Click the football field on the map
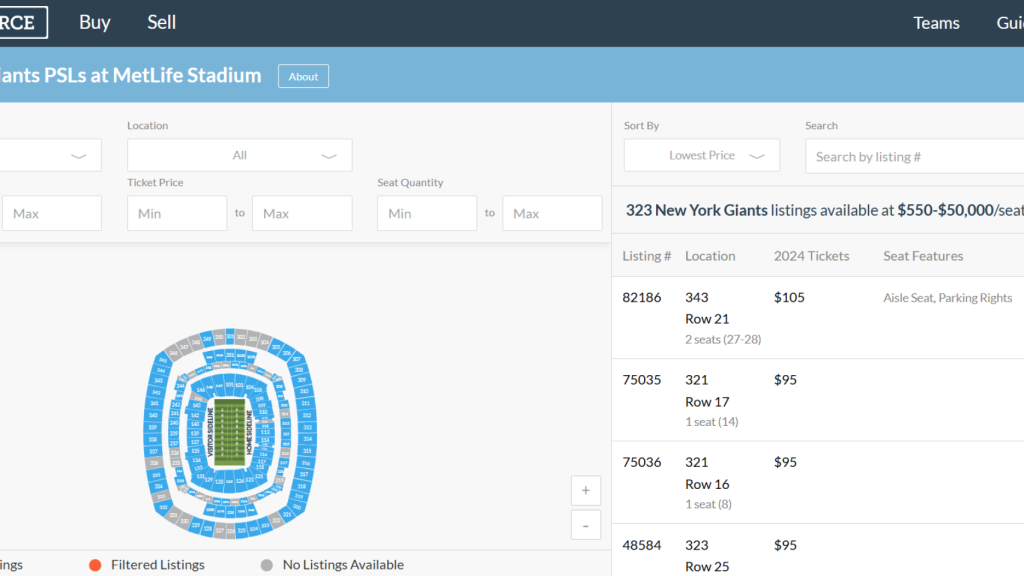 [231, 431]
